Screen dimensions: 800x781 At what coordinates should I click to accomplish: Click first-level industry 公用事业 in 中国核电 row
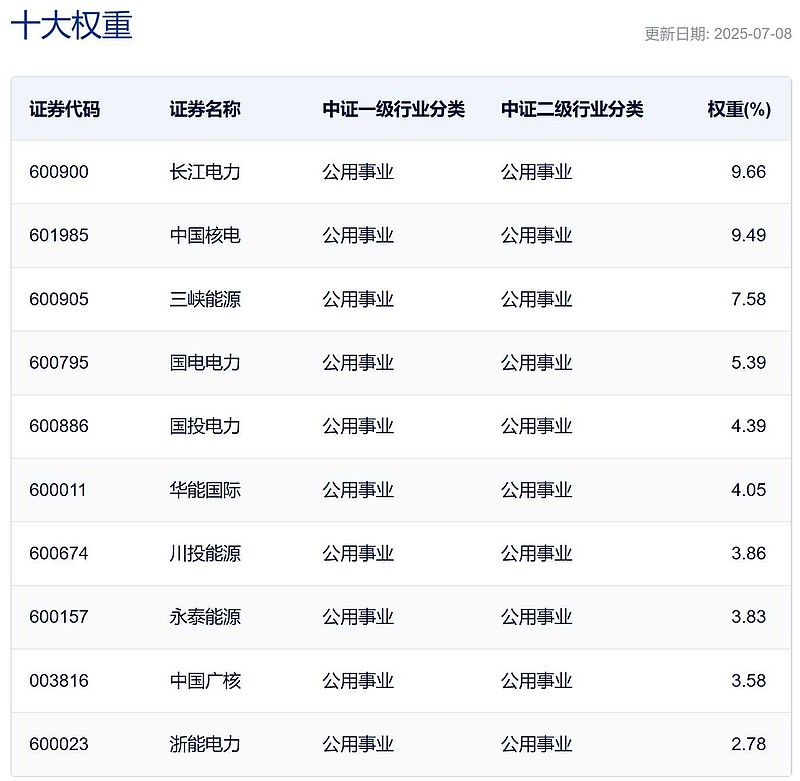click(x=358, y=235)
